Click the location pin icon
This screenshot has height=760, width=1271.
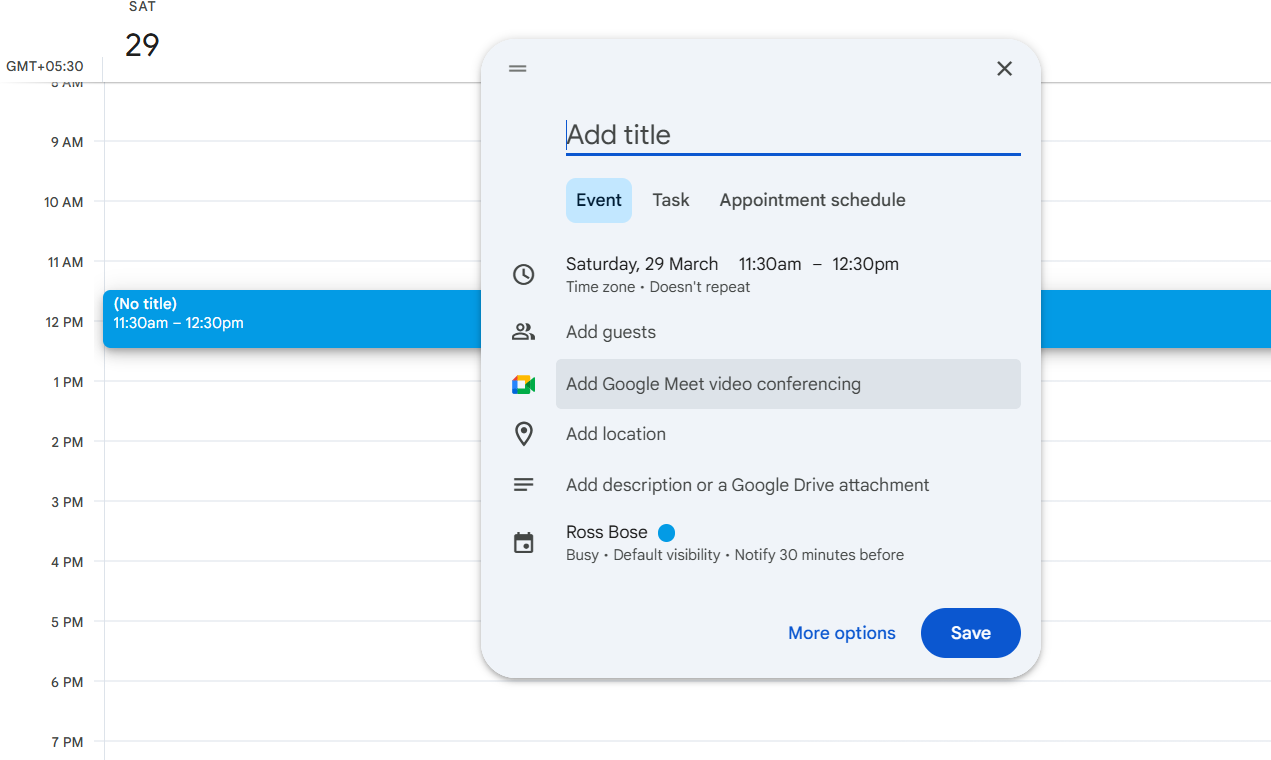point(524,434)
